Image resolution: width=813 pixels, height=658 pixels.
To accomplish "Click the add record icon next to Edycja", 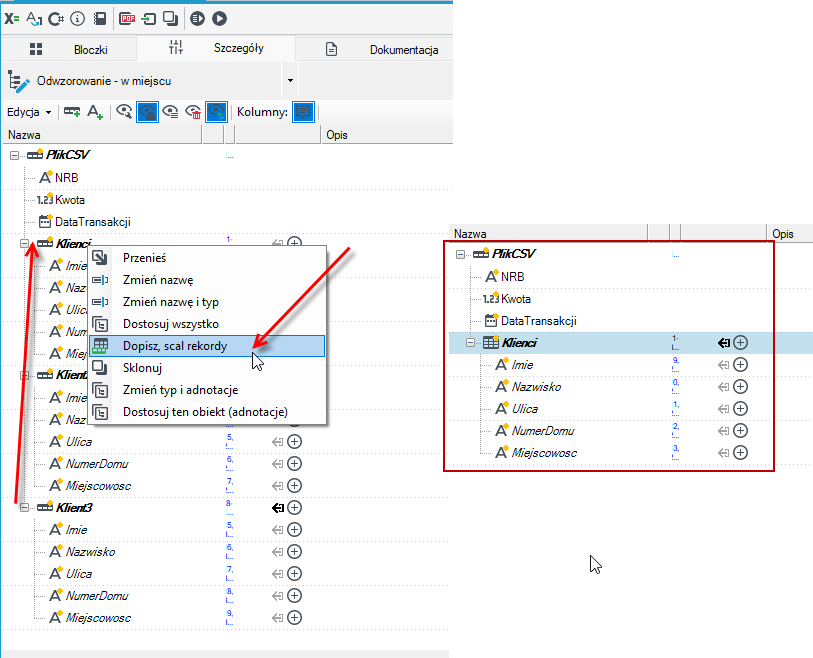I will coord(72,112).
